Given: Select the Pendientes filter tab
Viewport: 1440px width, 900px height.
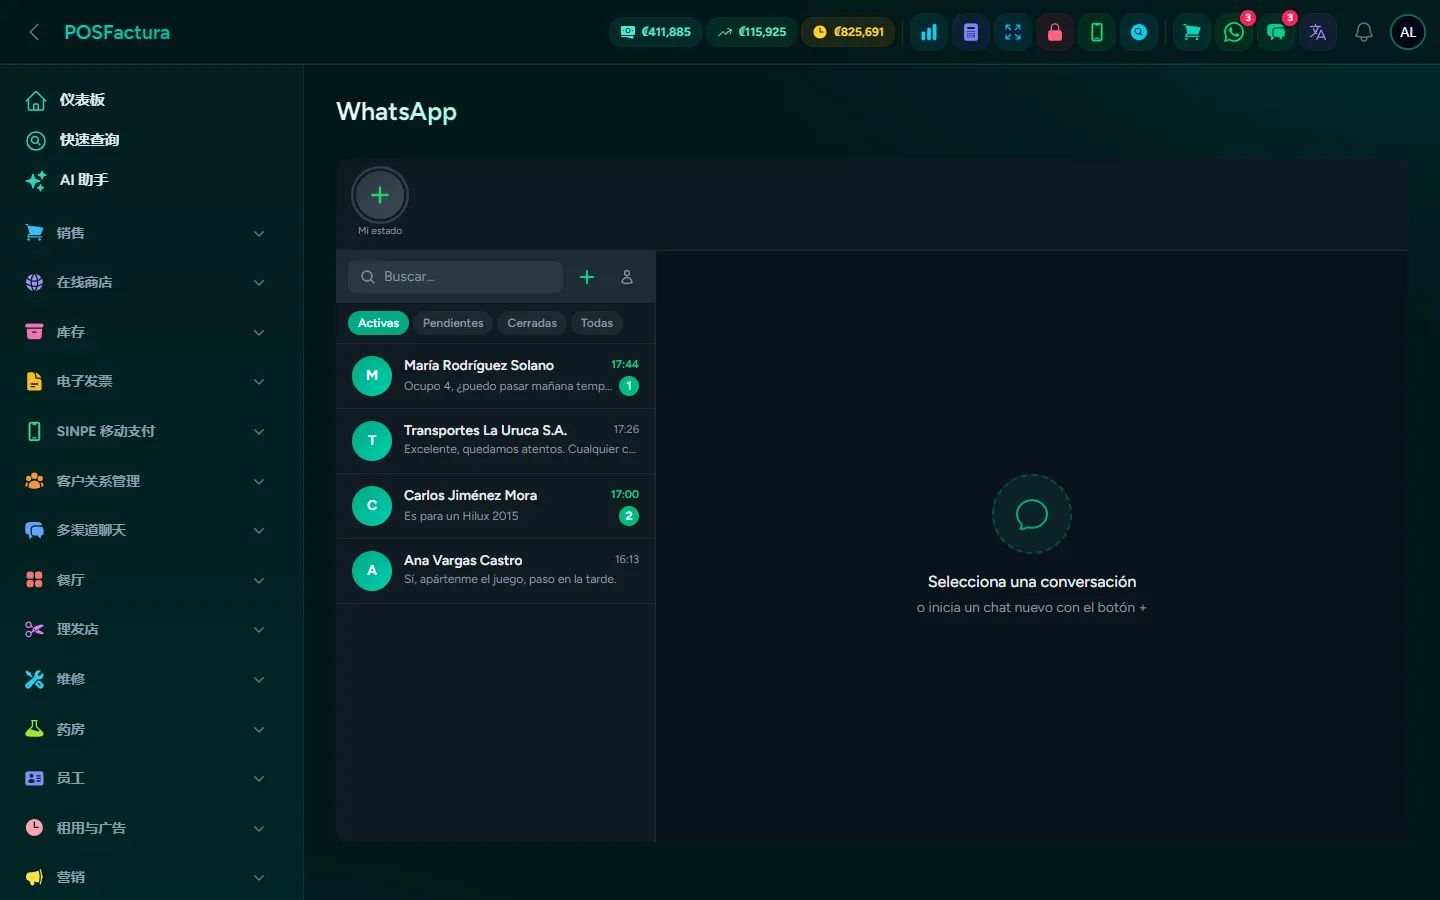Looking at the screenshot, I should 453,323.
